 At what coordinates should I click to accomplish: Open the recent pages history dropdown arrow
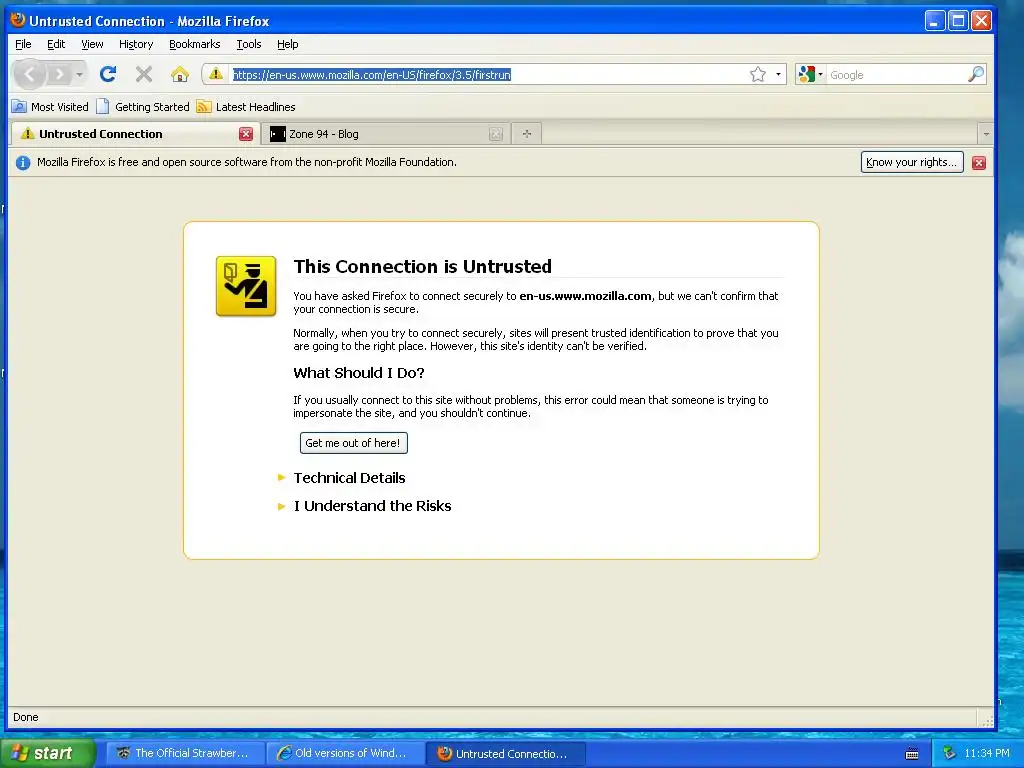coord(79,74)
